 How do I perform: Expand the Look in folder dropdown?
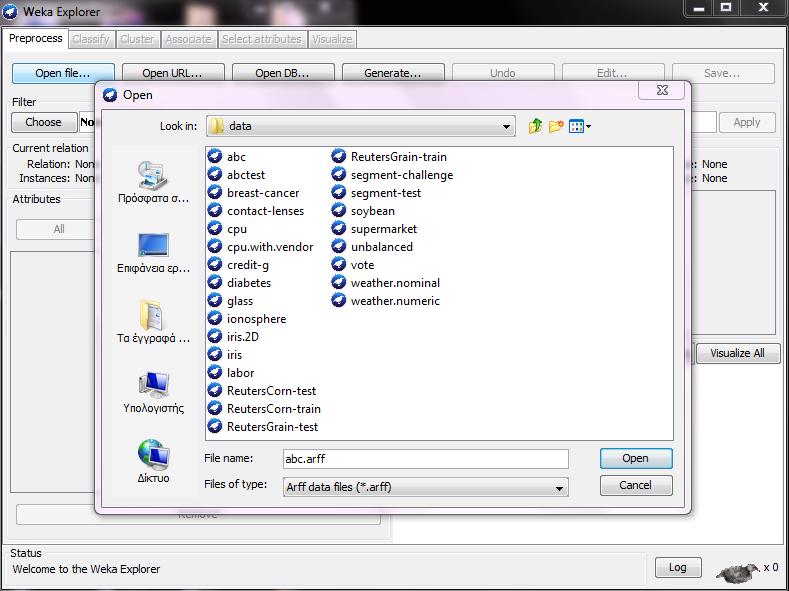coord(506,126)
